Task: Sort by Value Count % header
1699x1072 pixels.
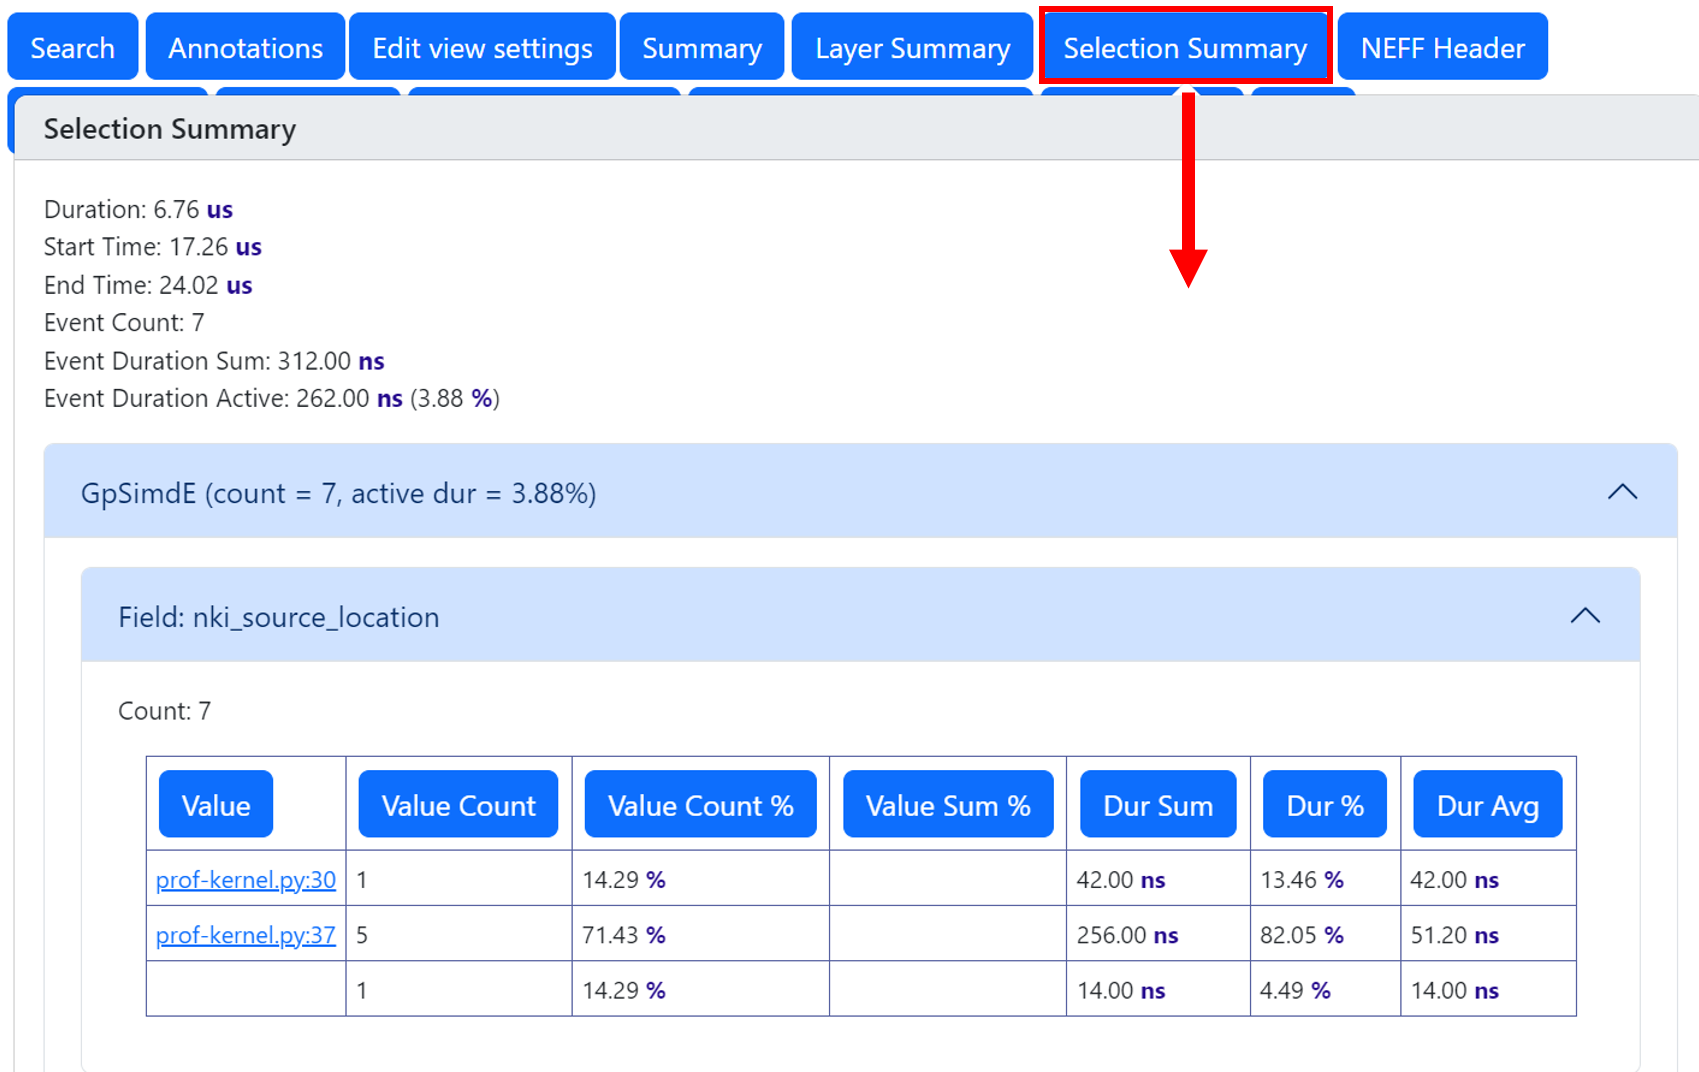Action: [700, 805]
